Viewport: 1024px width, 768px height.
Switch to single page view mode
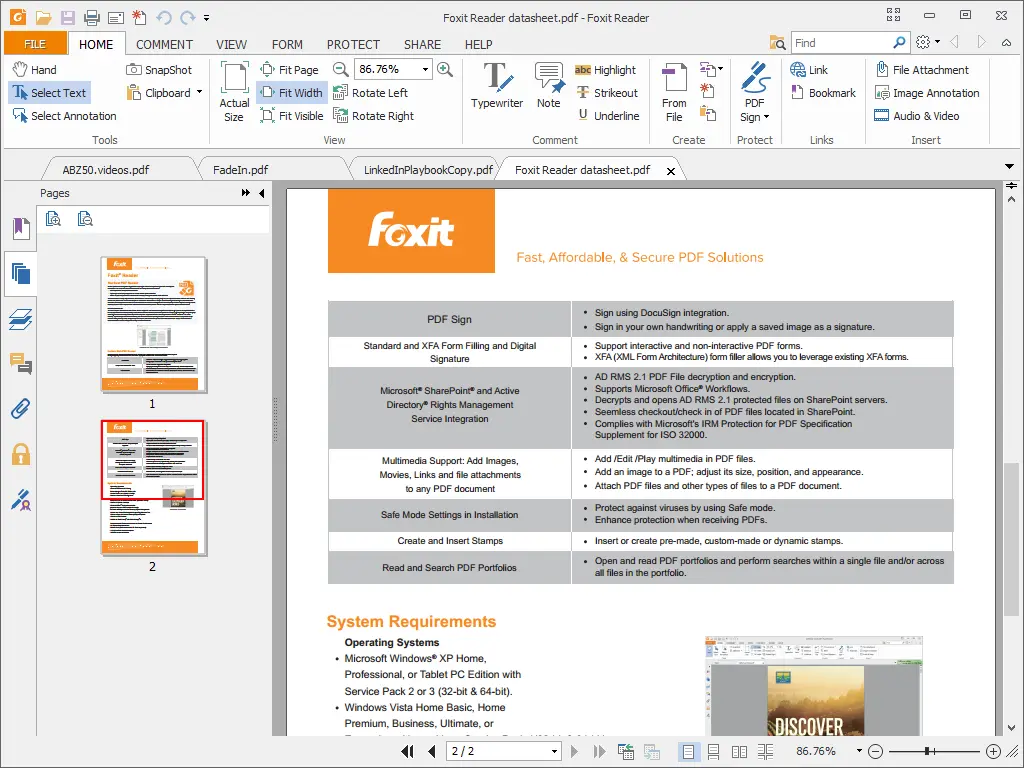(x=688, y=751)
